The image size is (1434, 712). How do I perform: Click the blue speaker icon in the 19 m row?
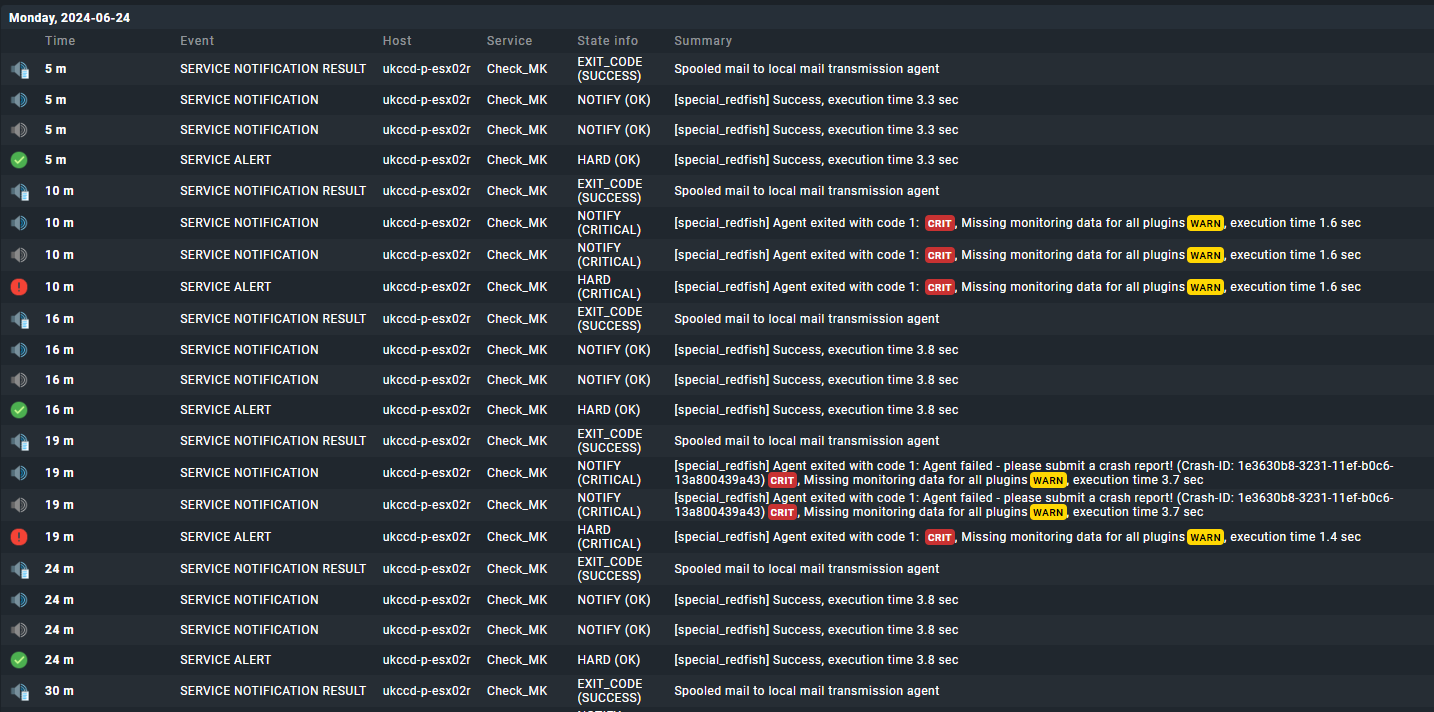tap(19, 473)
